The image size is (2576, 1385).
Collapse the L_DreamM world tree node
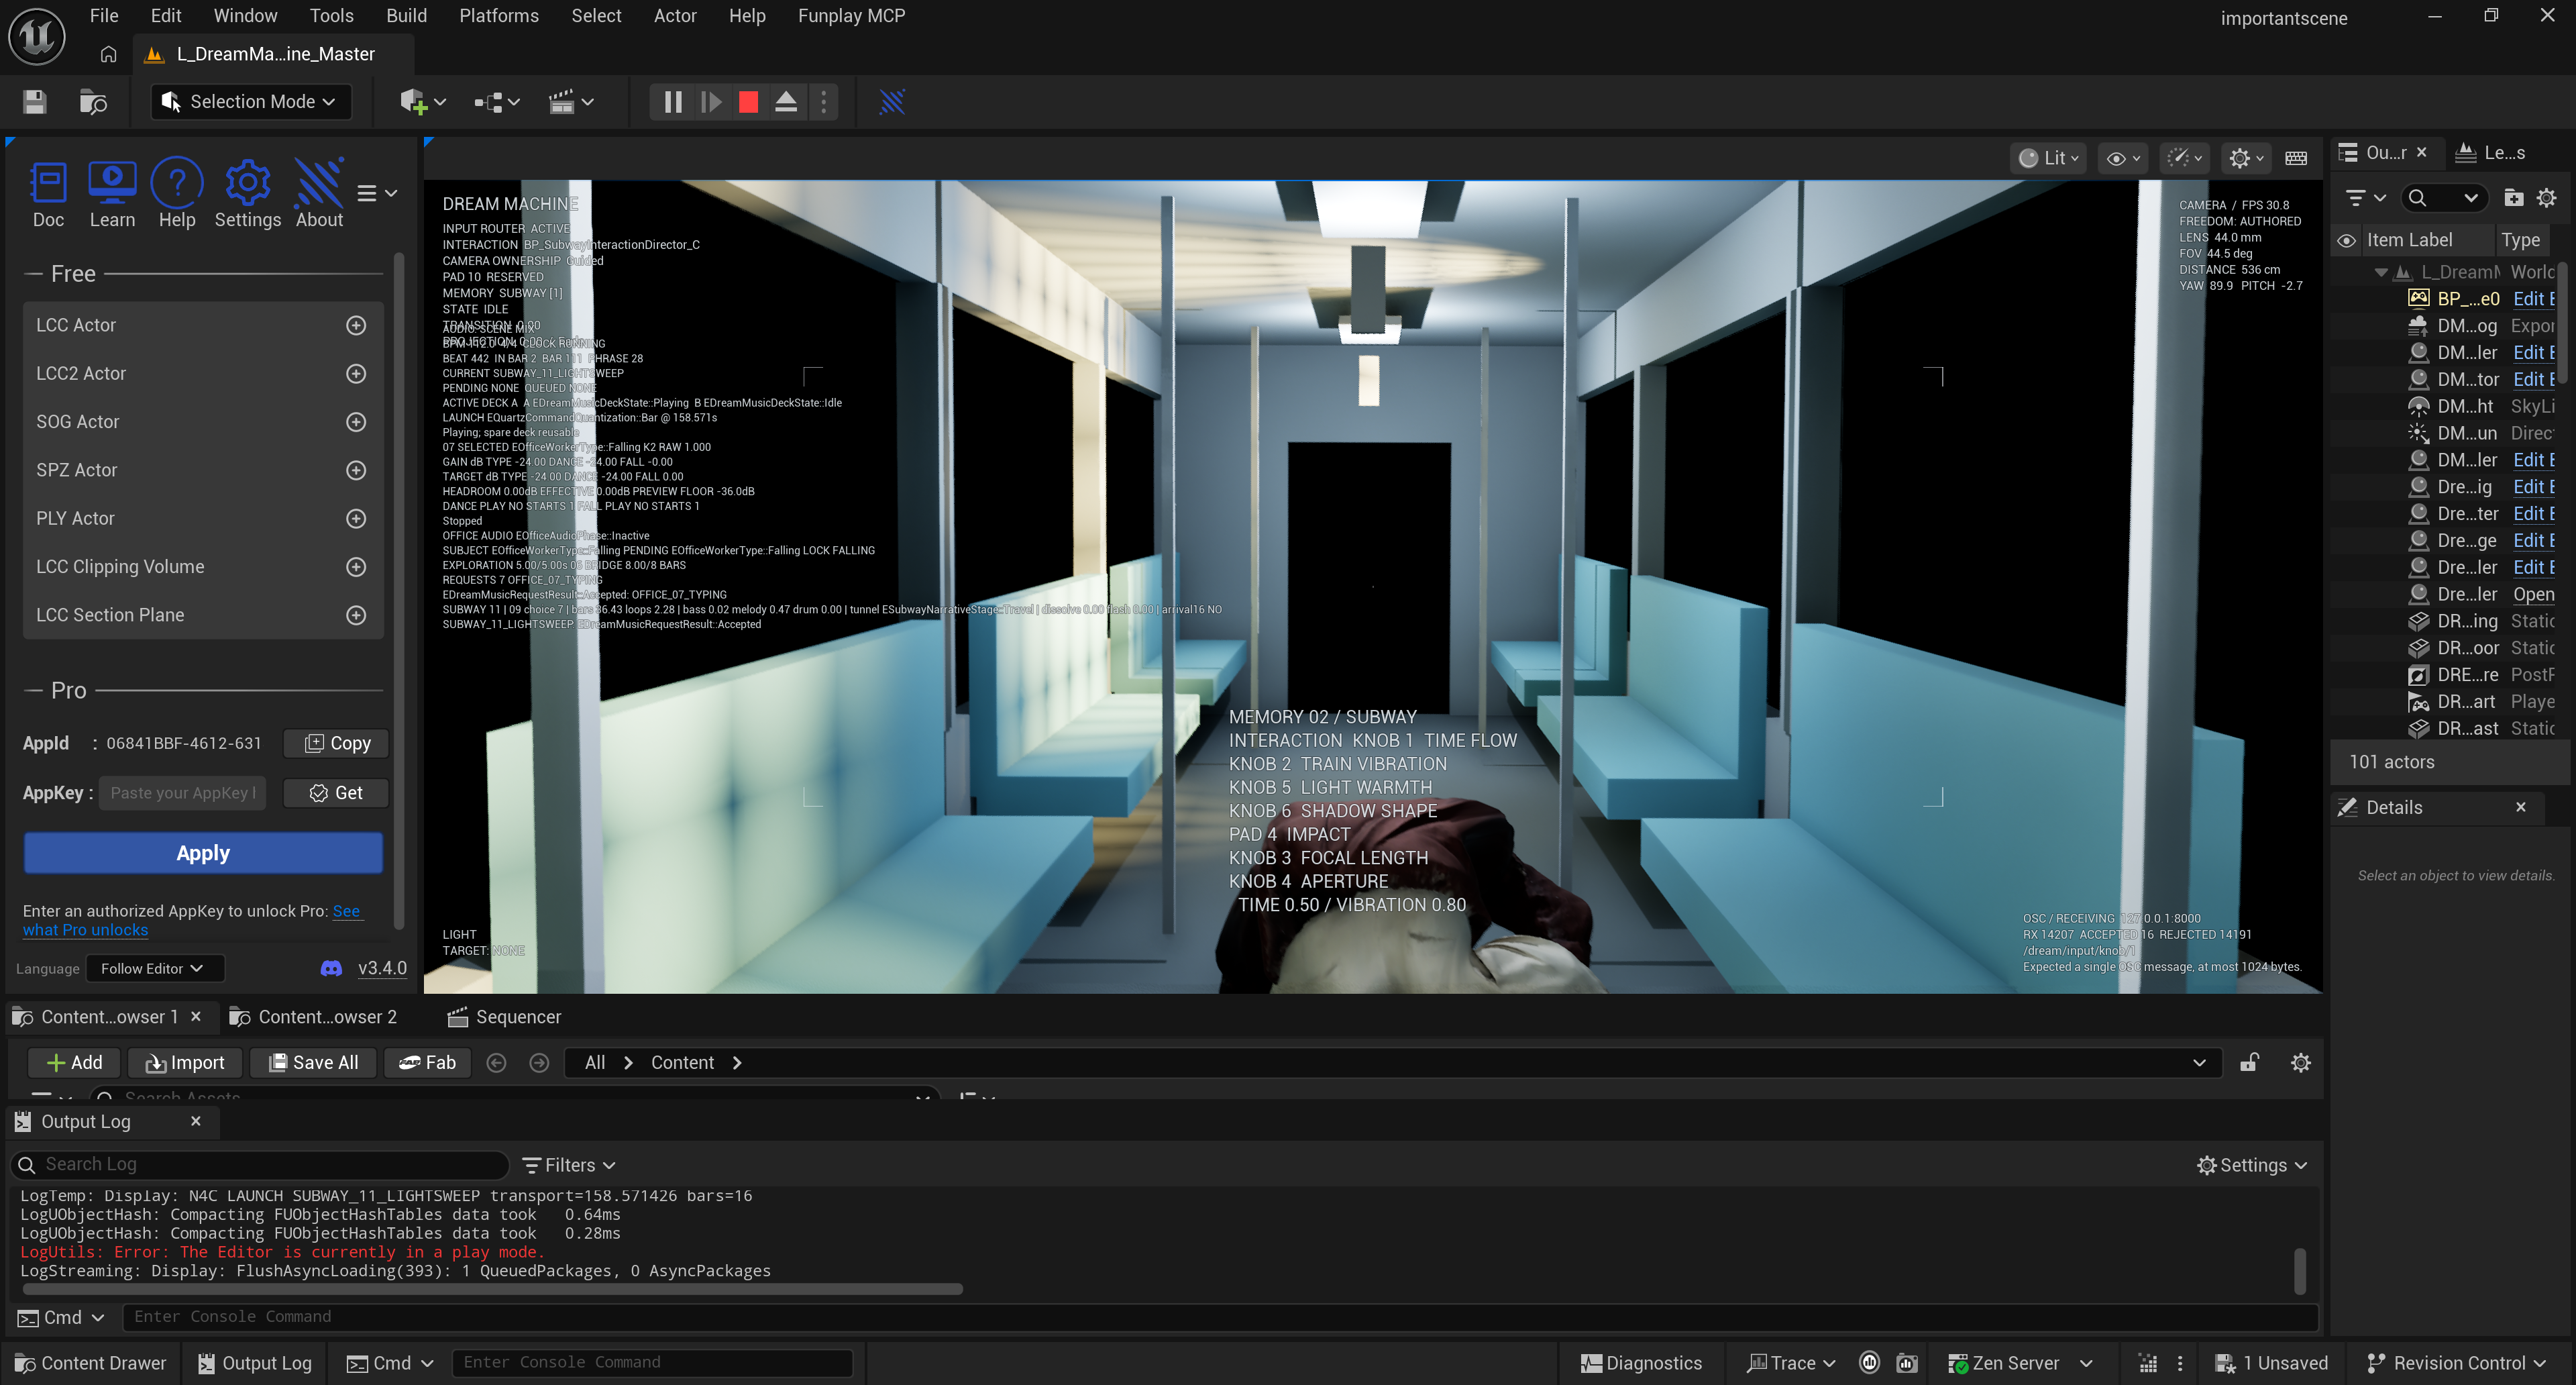(x=2381, y=272)
